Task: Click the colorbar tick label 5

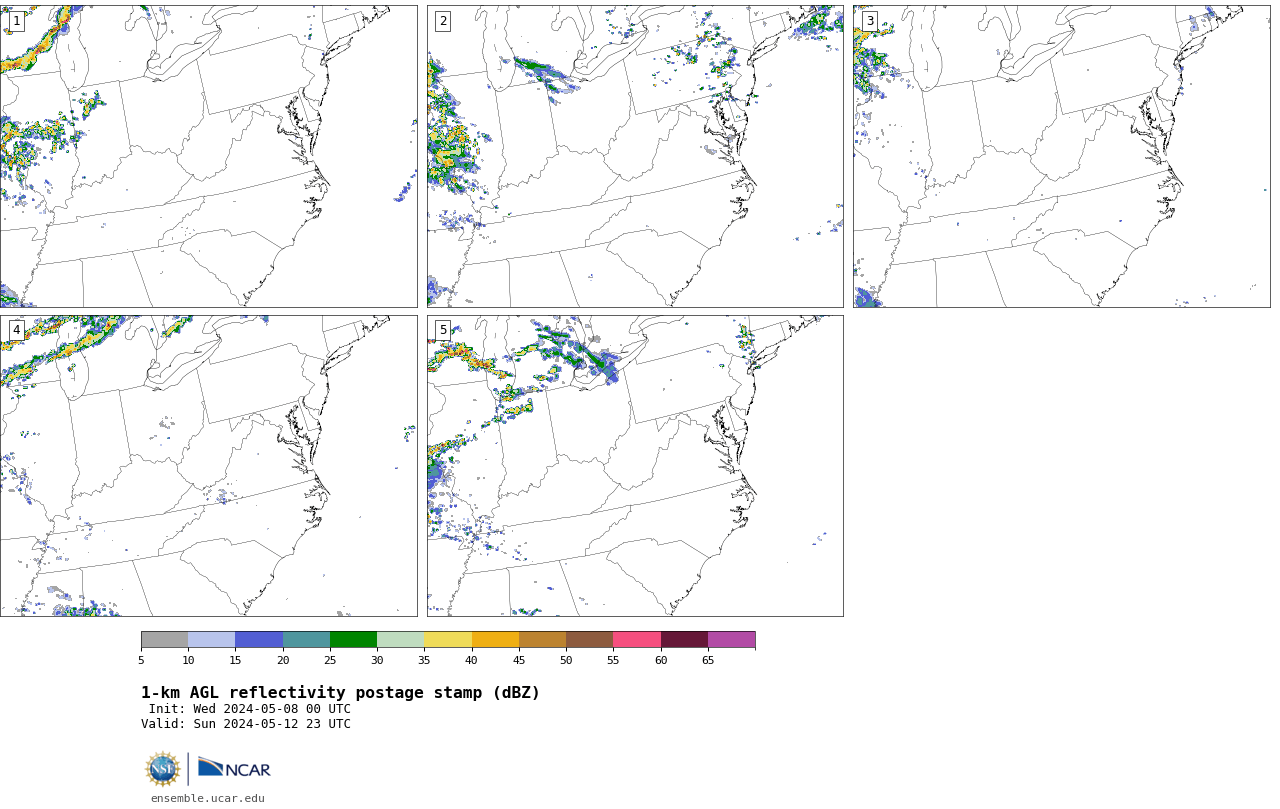Action: [141, 660]
